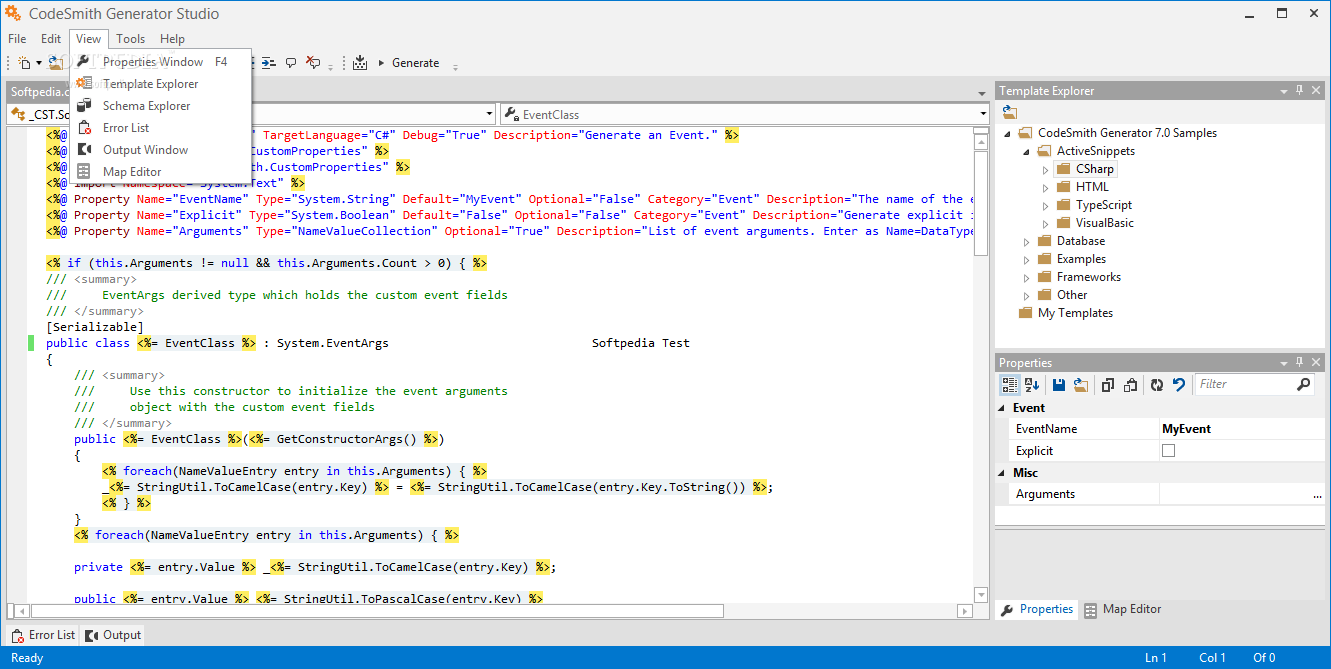Expand the CSharp folder

[1045, 169]
